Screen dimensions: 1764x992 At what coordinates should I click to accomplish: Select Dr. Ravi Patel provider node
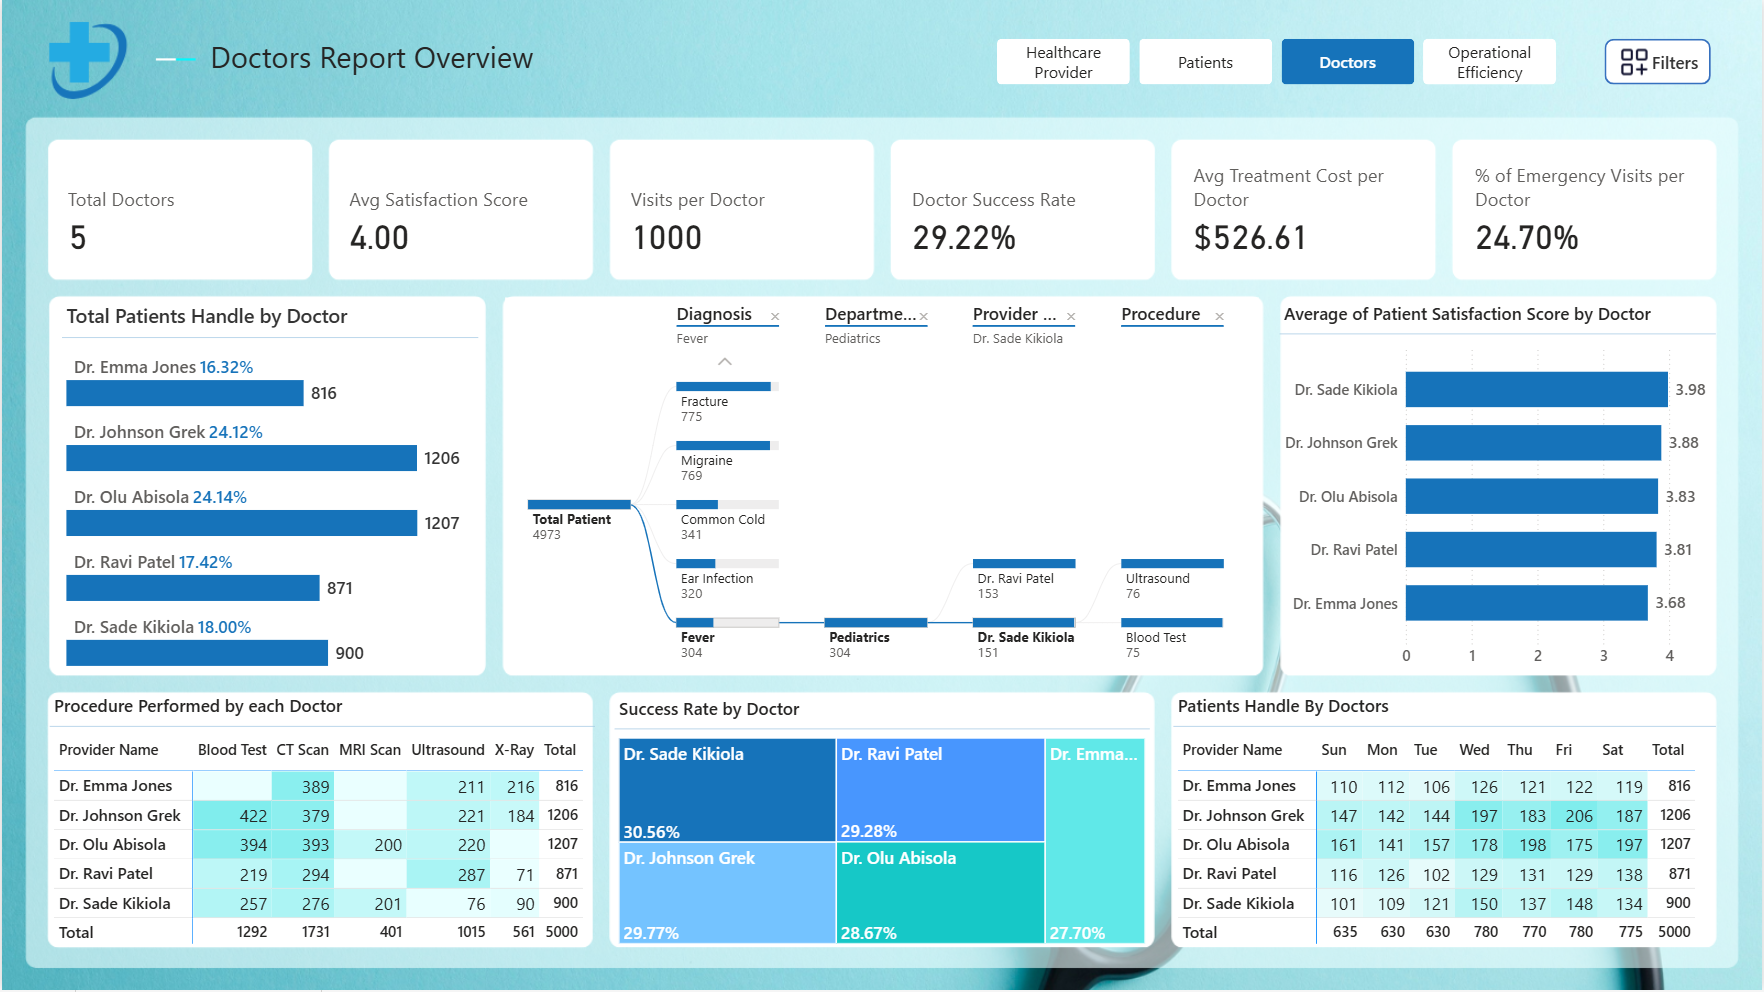(x=1024, y=579)
